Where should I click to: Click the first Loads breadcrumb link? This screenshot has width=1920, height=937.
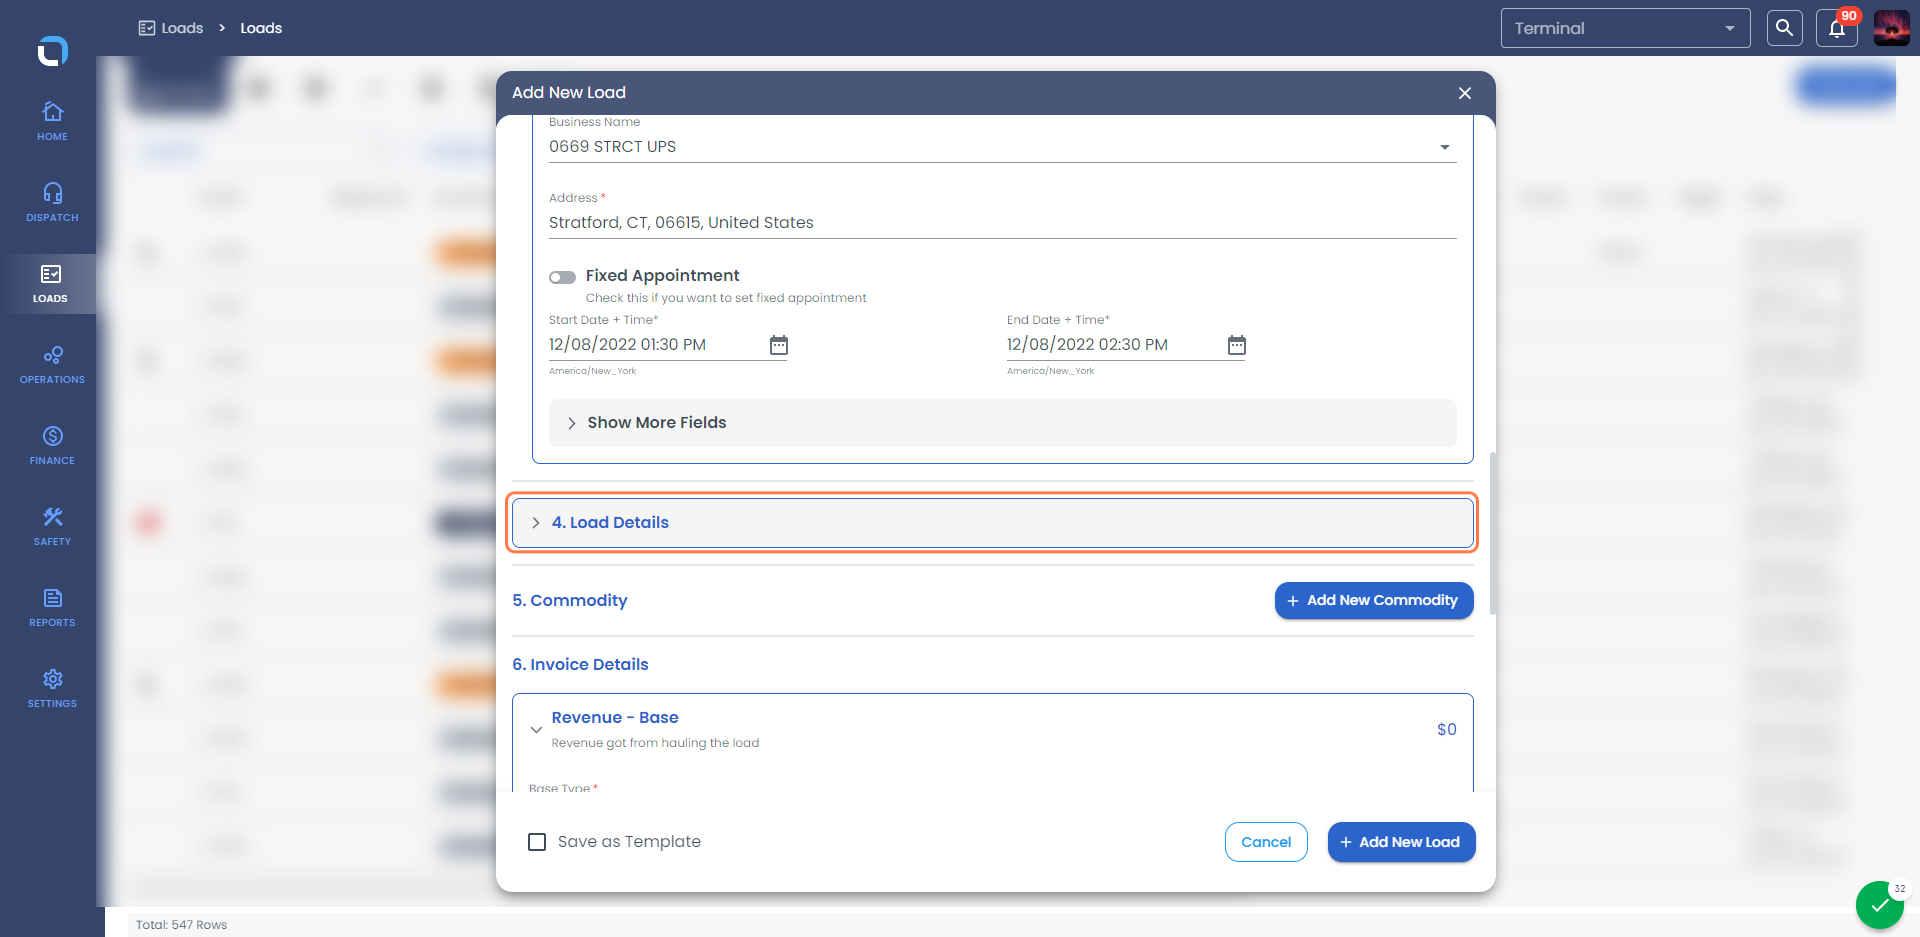click(182, 28)
